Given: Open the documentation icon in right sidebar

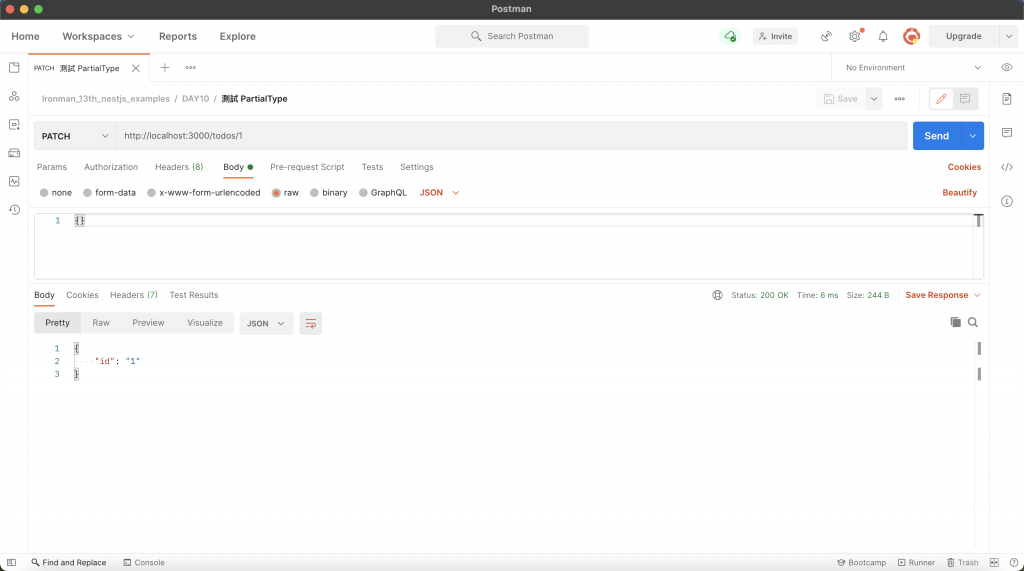Looking at the screenshot, I should click(x=1006, y=99).
